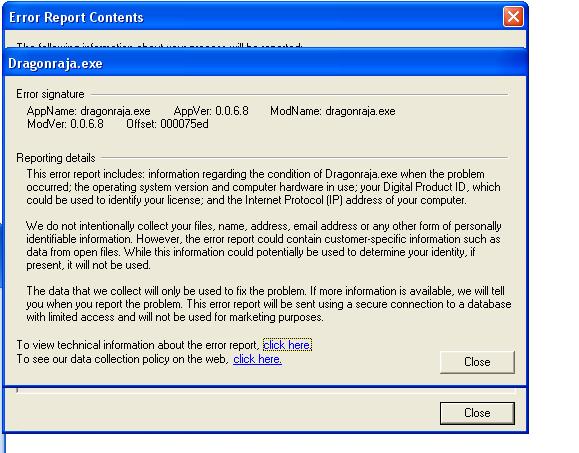Click 'AppVer: 0.0.6.8' value
This screenshot has width=579, height=453.
pyautogui.click(x=211, y=111)
